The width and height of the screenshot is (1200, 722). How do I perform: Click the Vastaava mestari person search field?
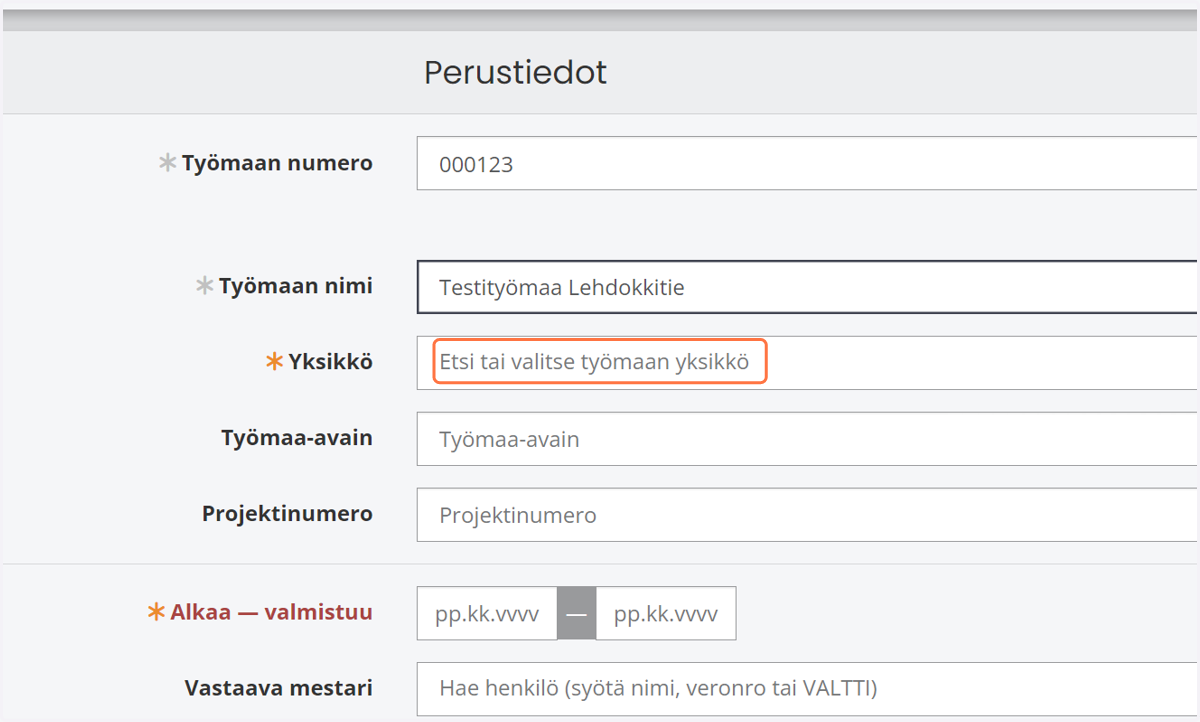807,688
